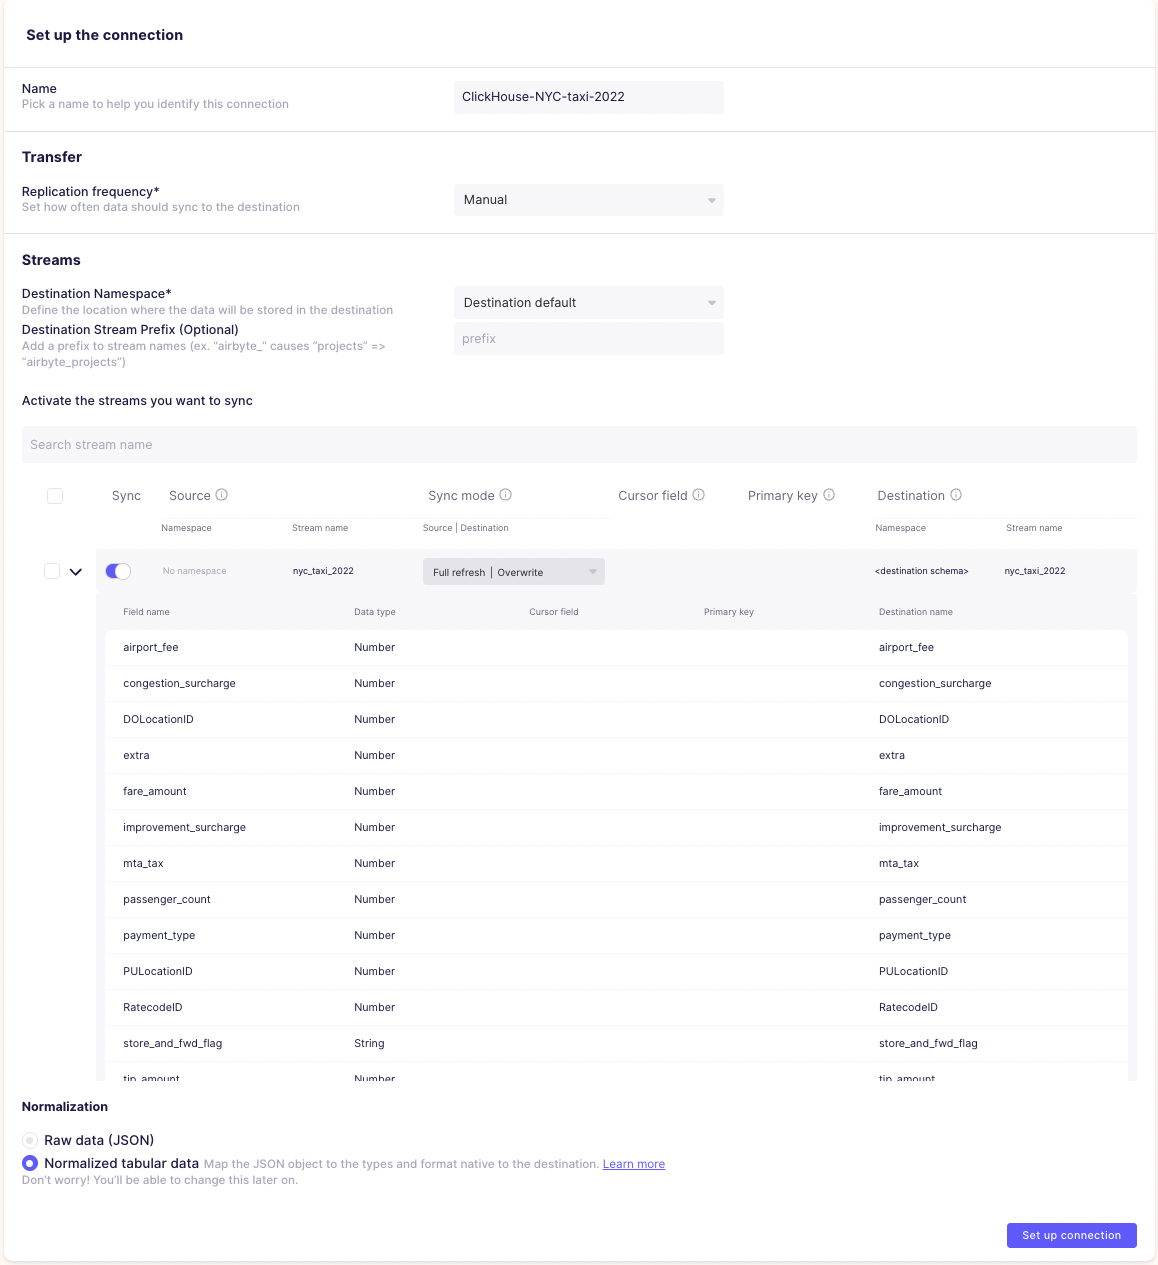
Task: View the Cursor field info icon
Action: [698, 495]
